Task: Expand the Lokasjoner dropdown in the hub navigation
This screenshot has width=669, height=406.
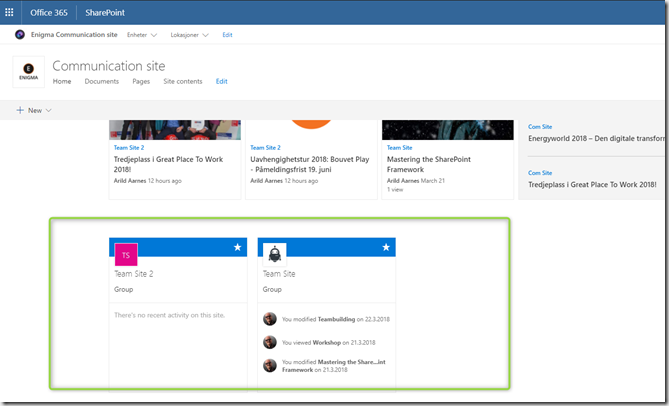Action: click(189, 35)
